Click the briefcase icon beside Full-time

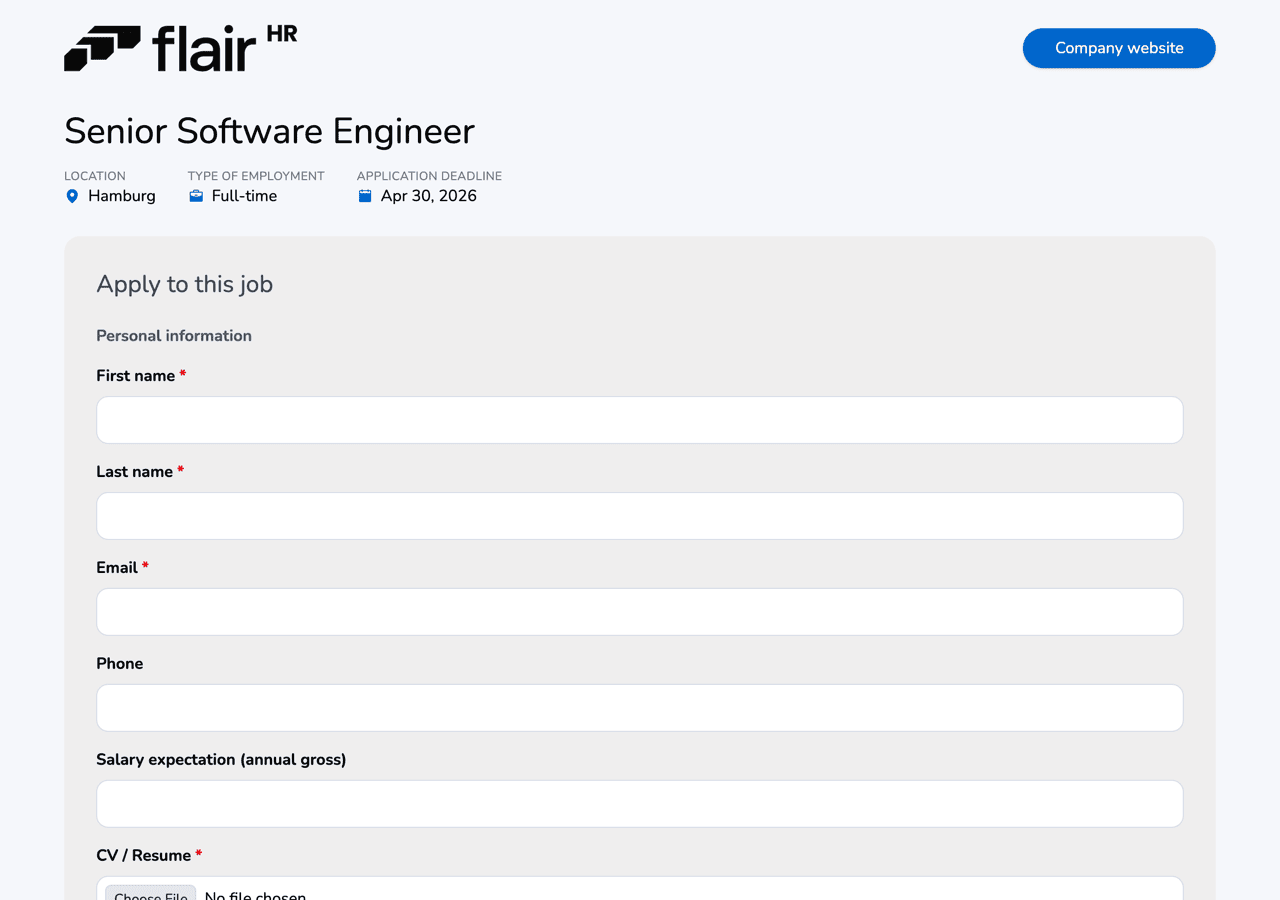click(x=196, y=196)
